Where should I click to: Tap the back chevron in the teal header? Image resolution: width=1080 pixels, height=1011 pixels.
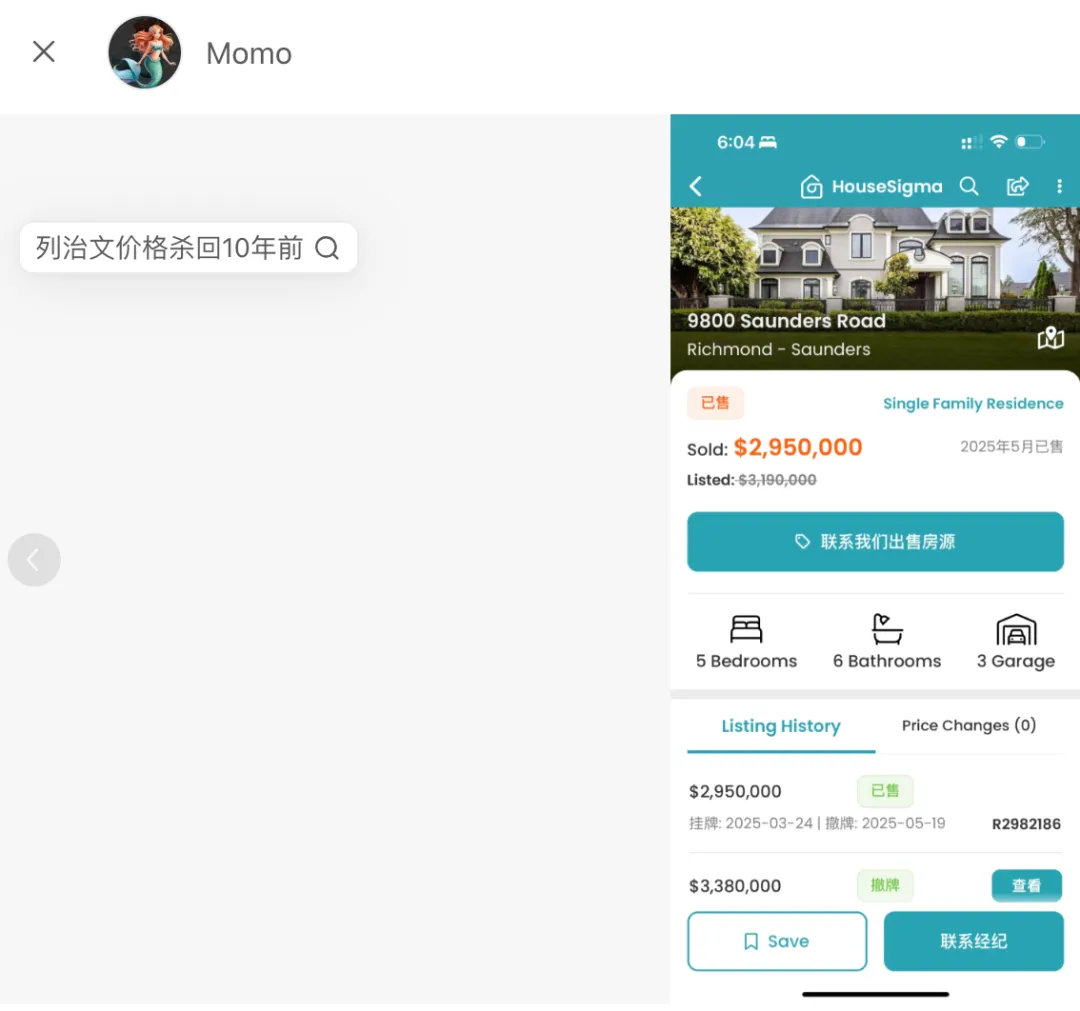695,186
